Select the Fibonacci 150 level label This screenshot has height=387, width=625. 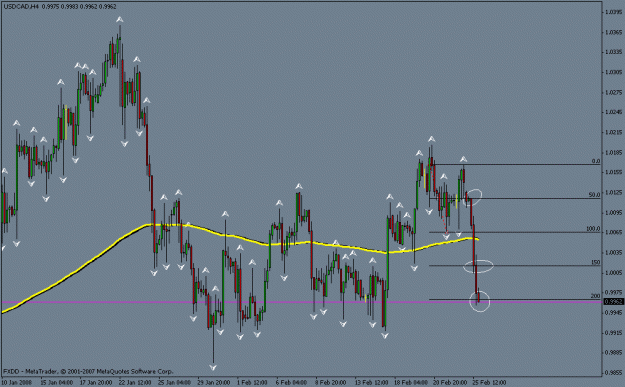click(x=596, y=262)
